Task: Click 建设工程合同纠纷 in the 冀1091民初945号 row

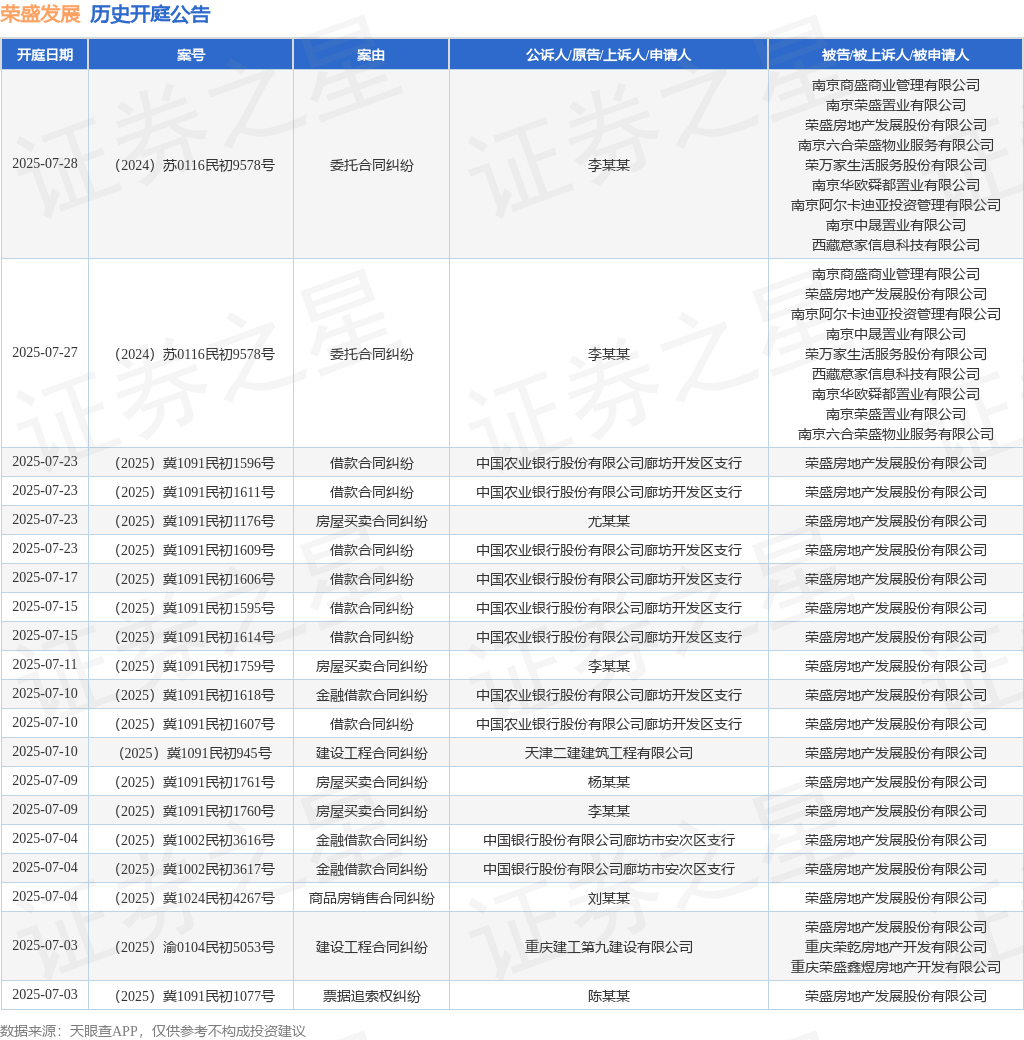Action: (371, 753)
